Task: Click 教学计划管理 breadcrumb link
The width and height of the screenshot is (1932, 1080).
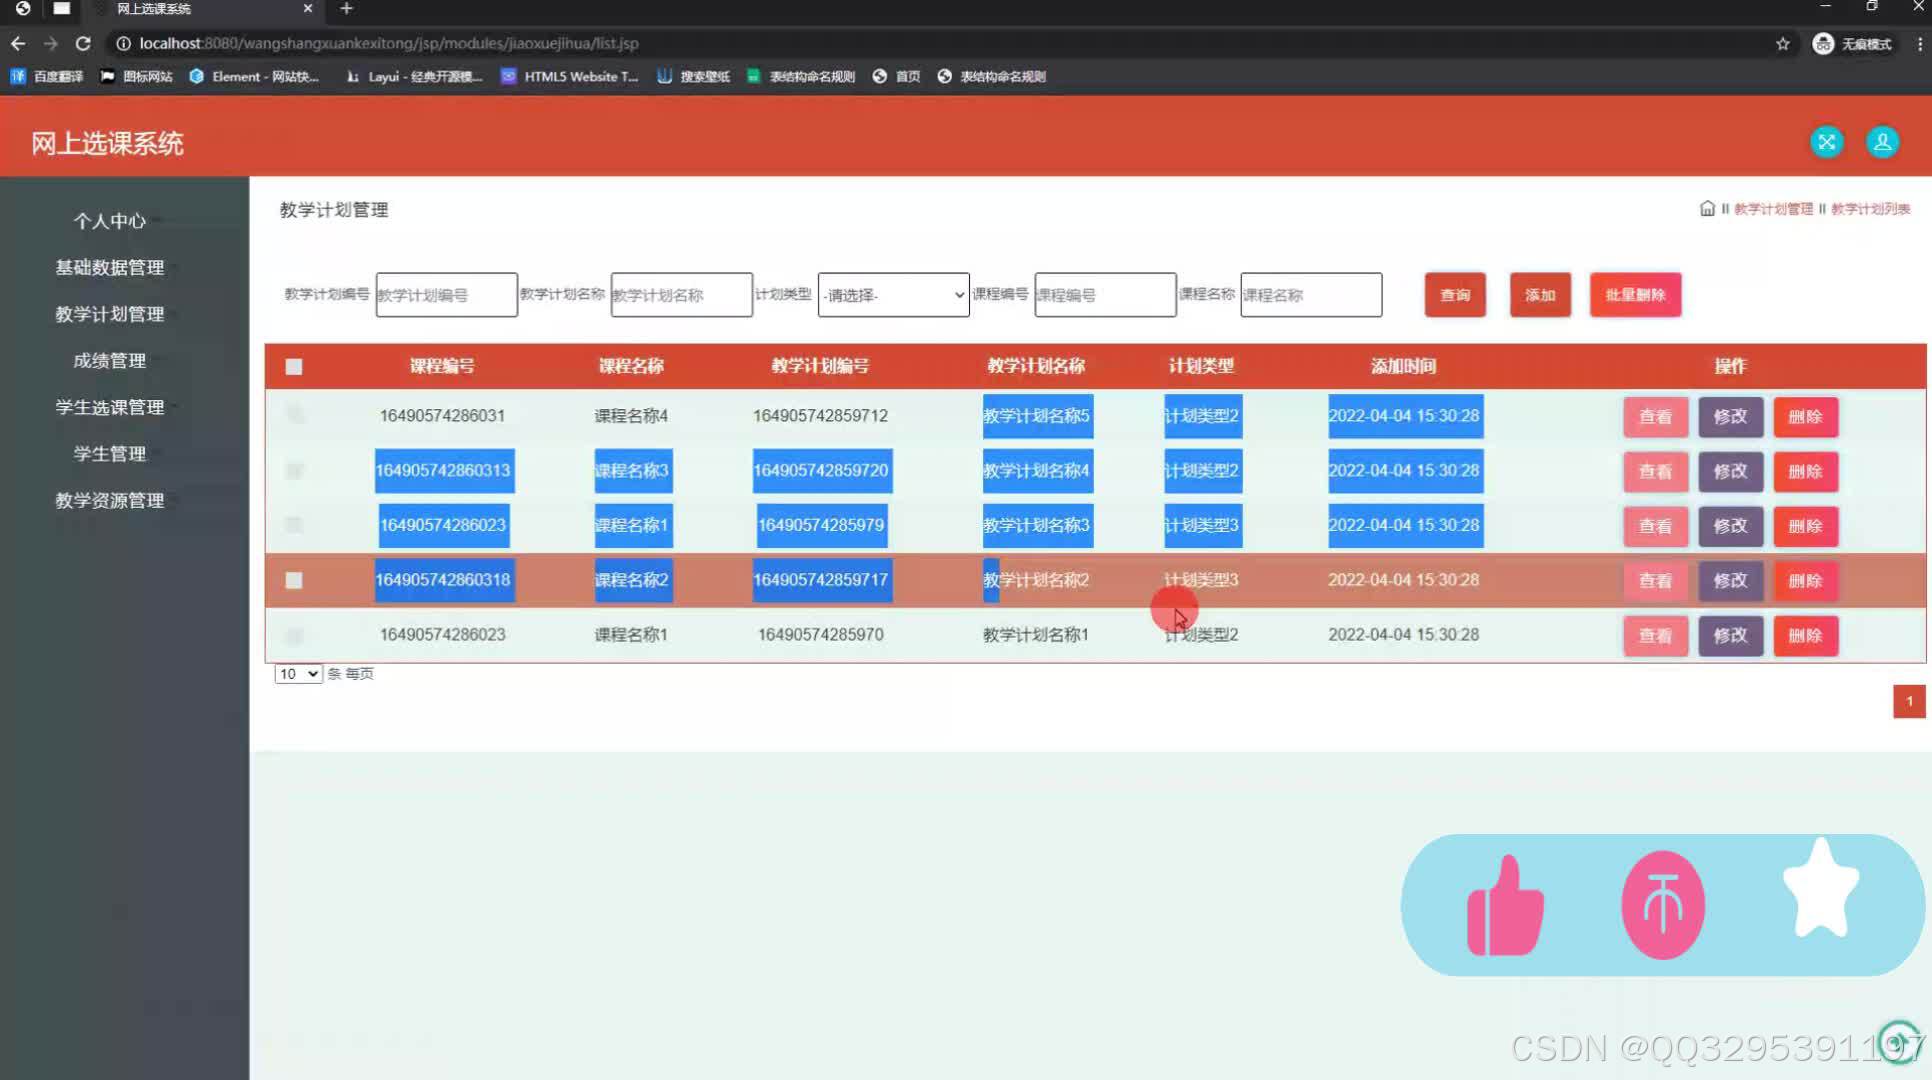Action: point(1773,209)
